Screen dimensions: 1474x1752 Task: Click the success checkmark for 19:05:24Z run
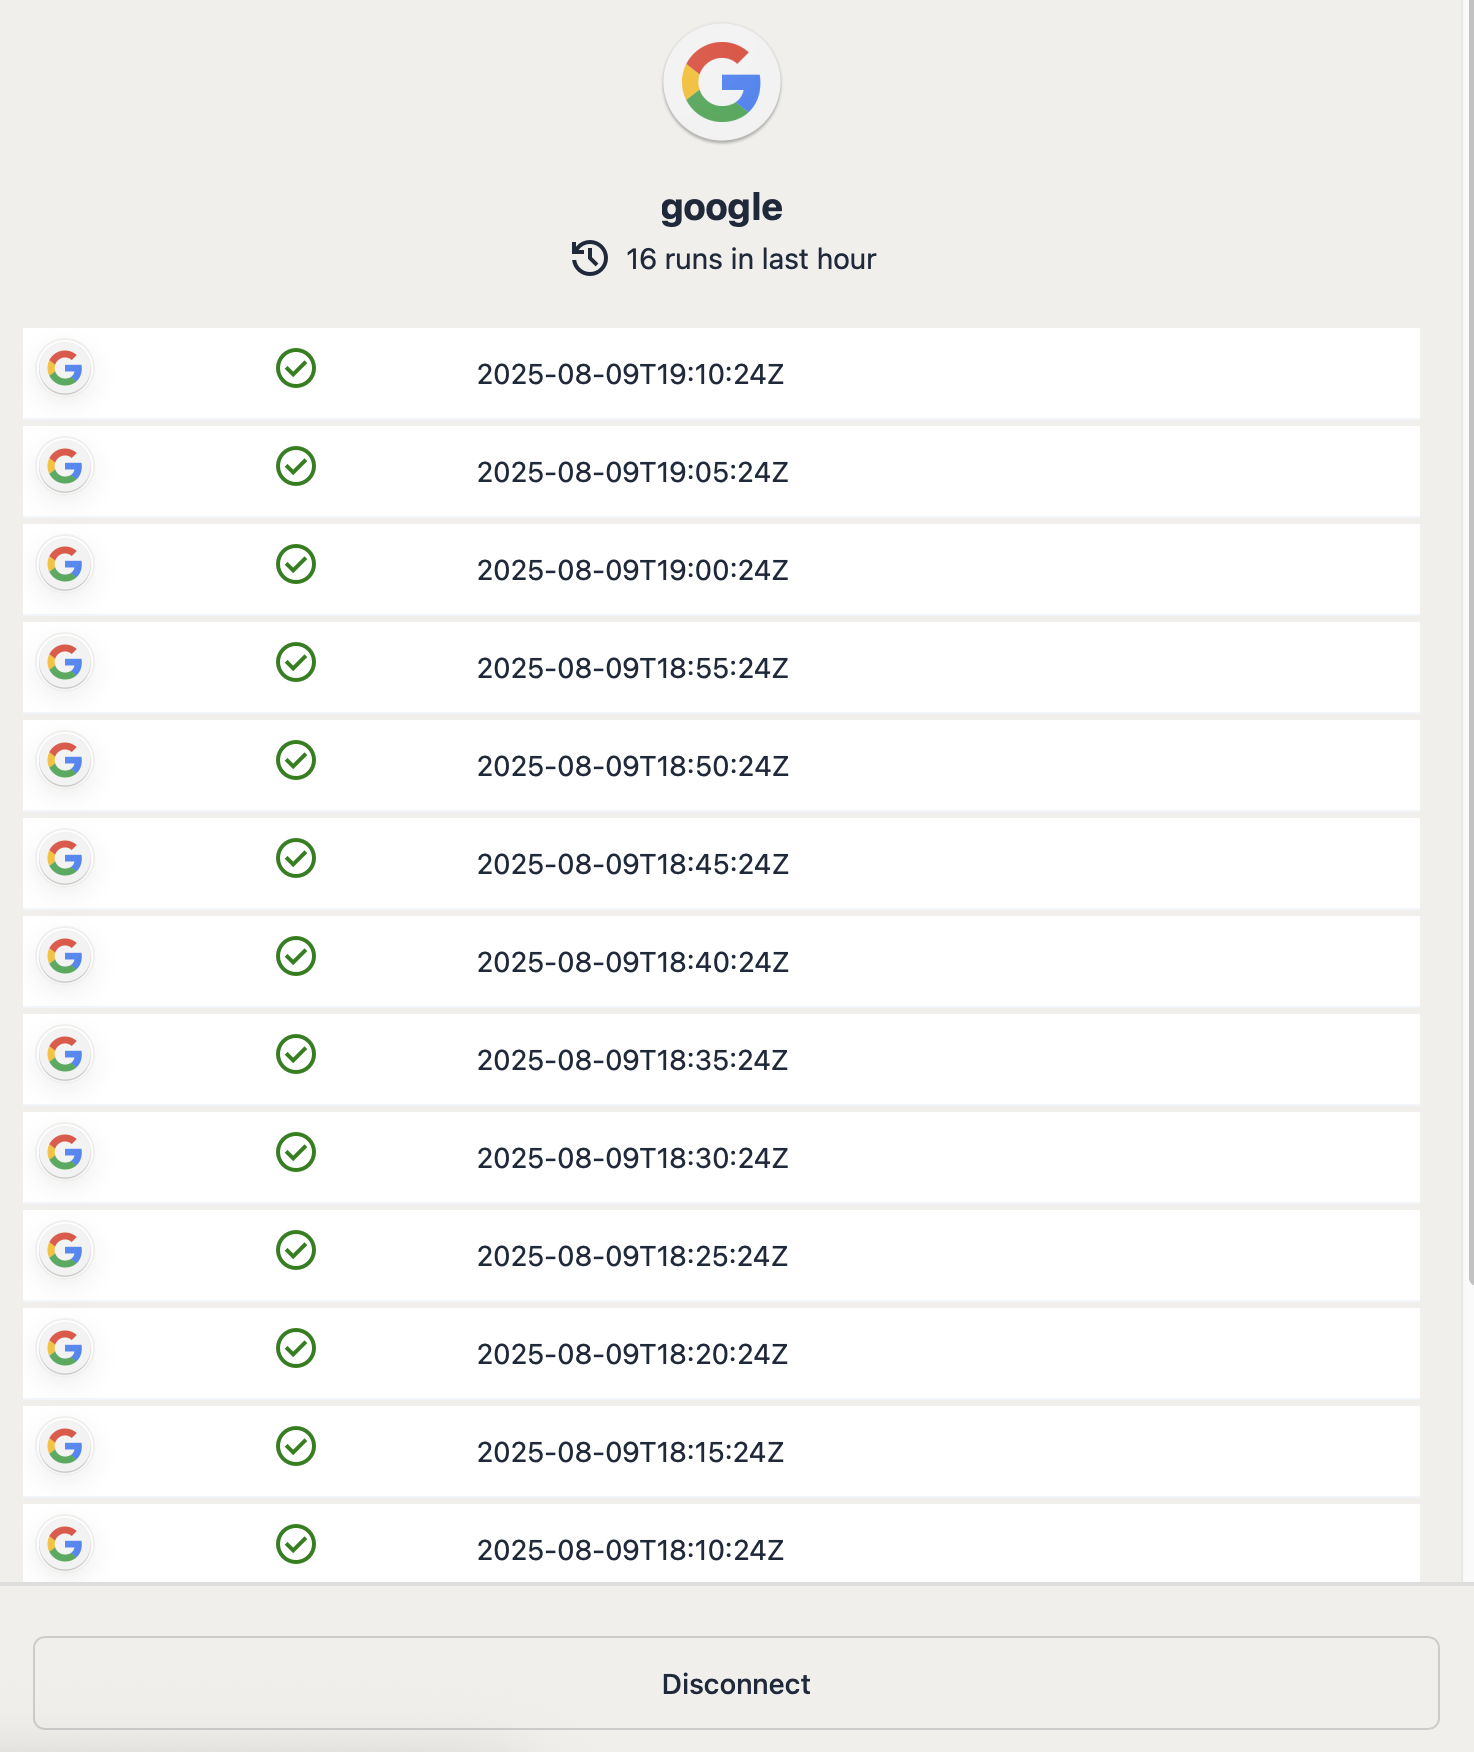296,466
